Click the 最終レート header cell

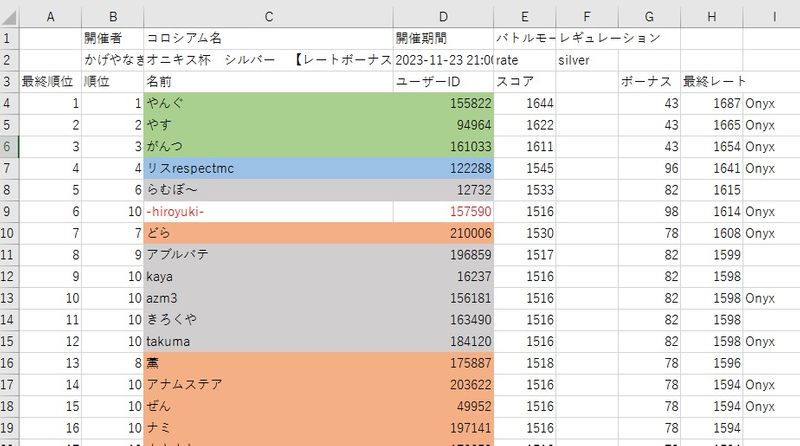pos(711,81)
